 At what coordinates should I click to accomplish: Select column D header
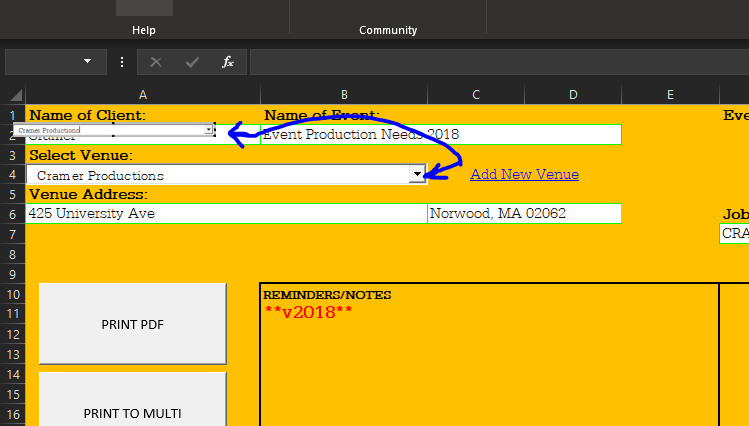point(573,95)
